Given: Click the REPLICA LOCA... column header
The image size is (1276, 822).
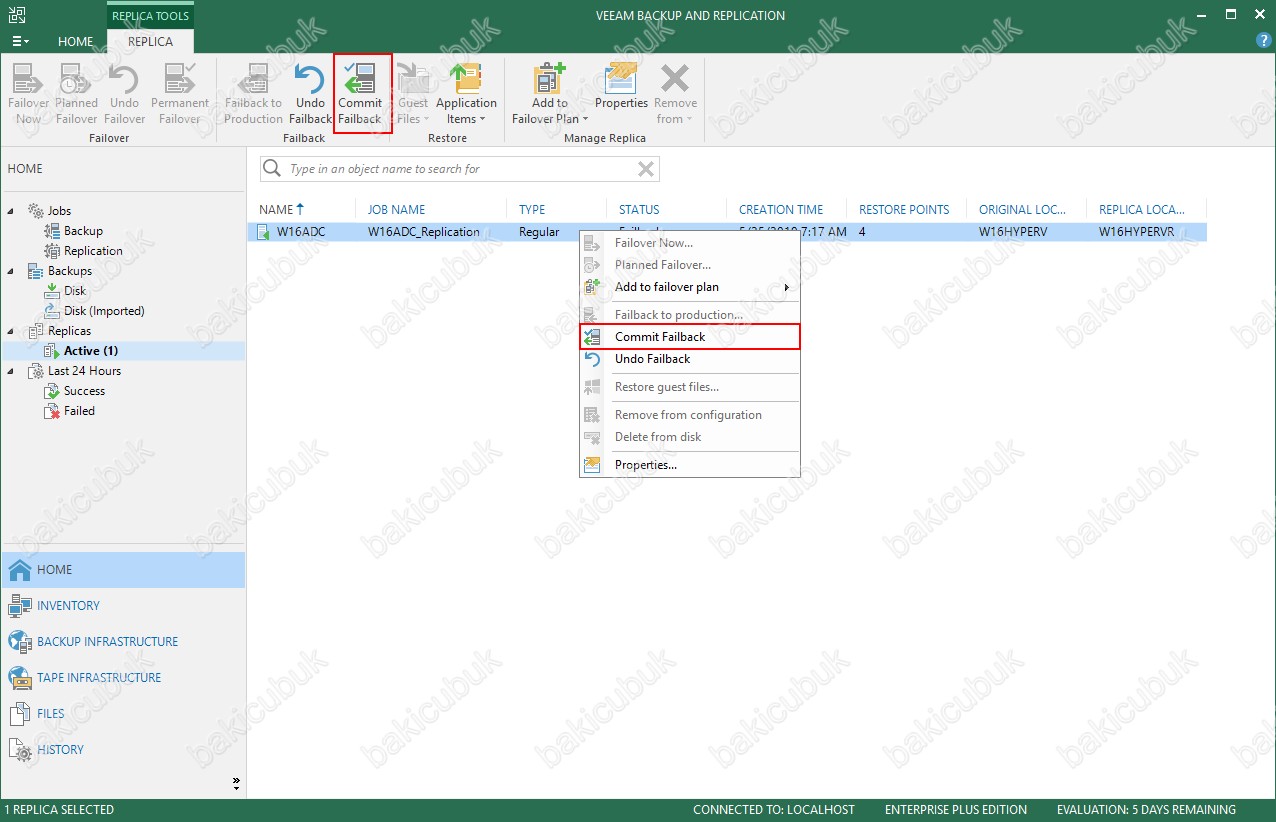Looking at the screenshot, I should (x=1142, y=209).
